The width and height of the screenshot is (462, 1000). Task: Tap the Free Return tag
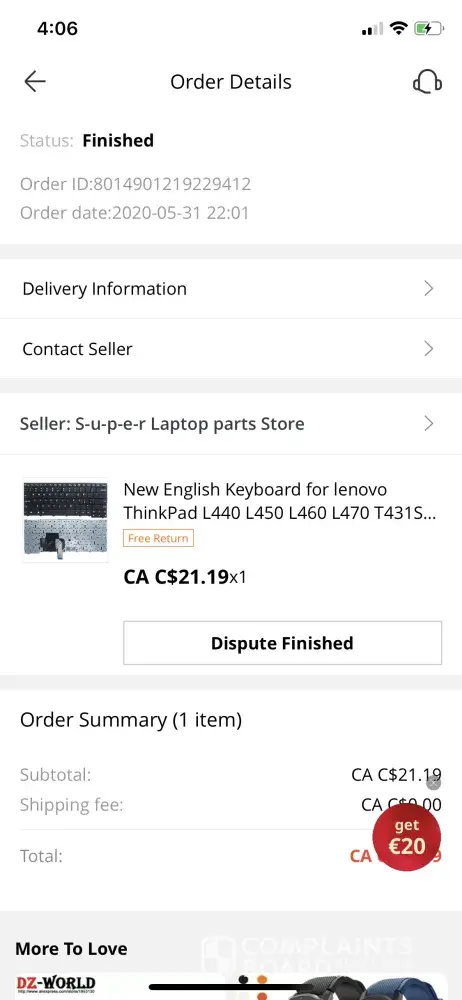(158, 538)
